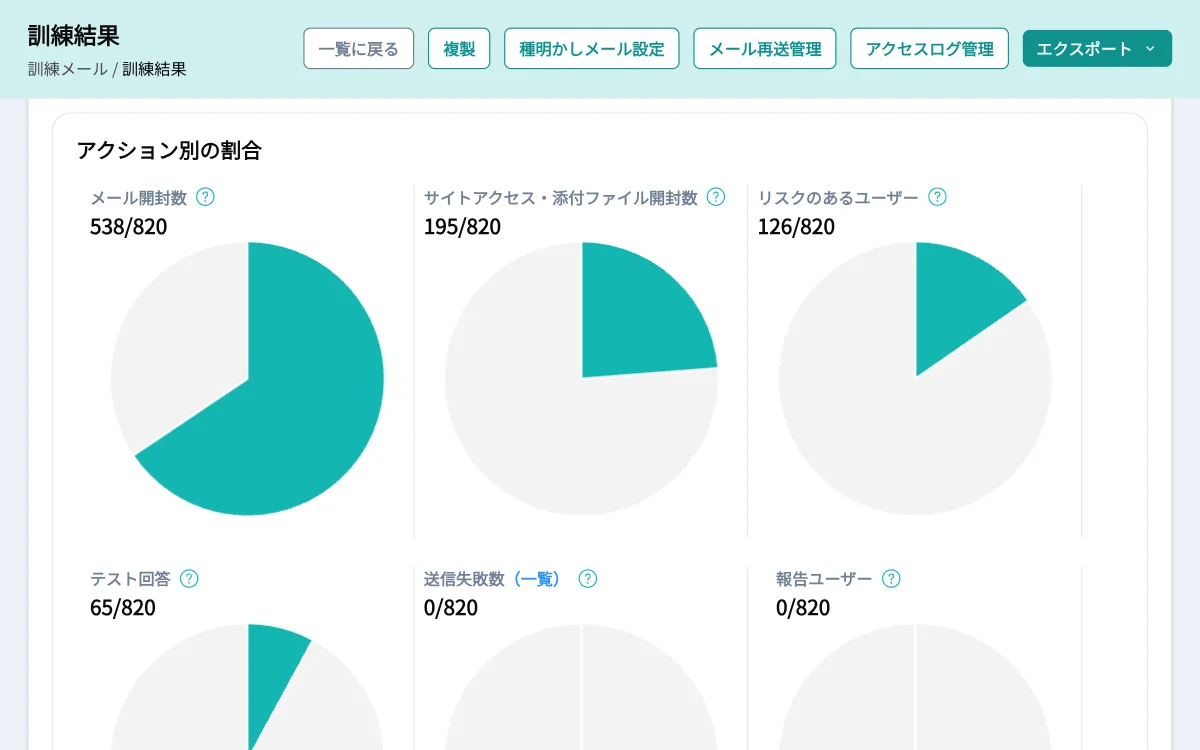The image size is (1200, 750).
Task: Open help icon beside テスト回答
Action: [x=189, y=579]
